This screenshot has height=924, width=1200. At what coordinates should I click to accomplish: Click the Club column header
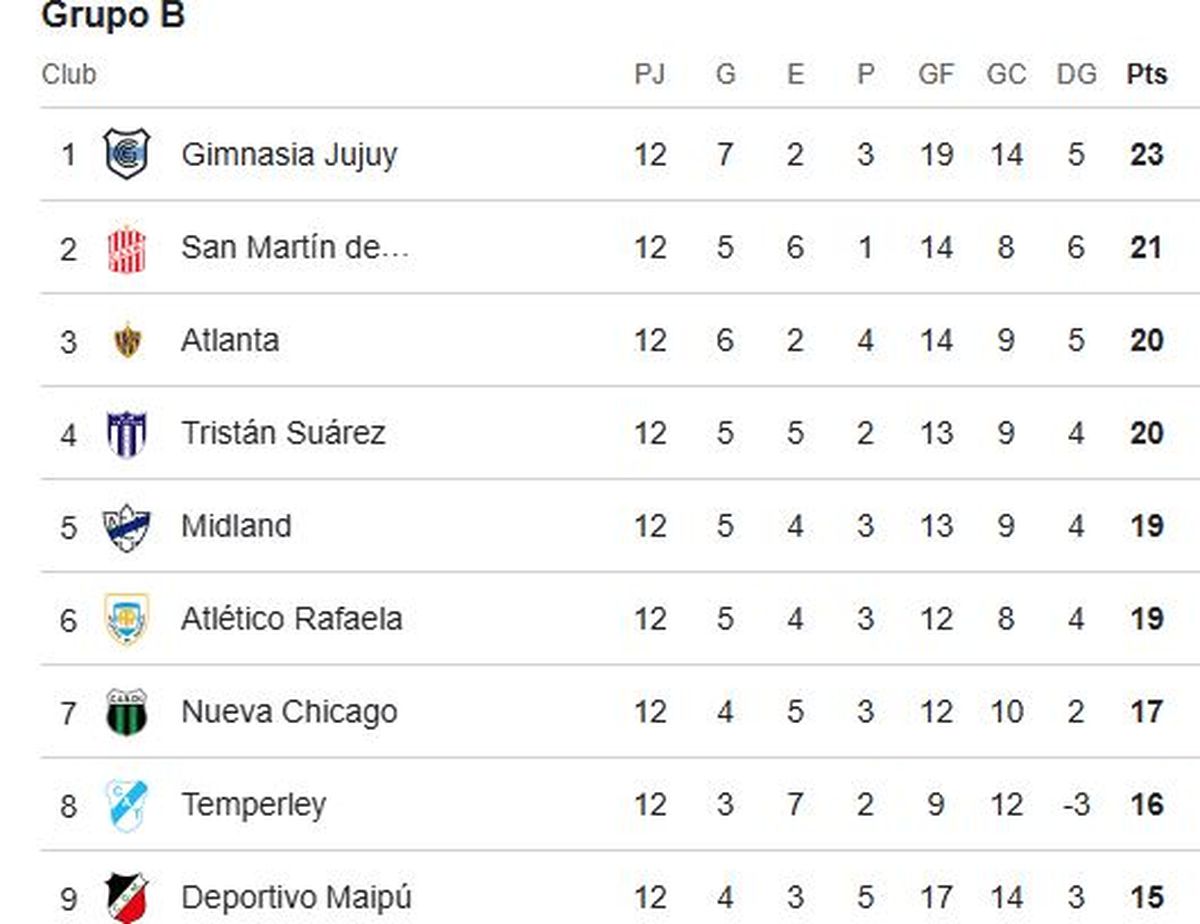tap(69, 75)
